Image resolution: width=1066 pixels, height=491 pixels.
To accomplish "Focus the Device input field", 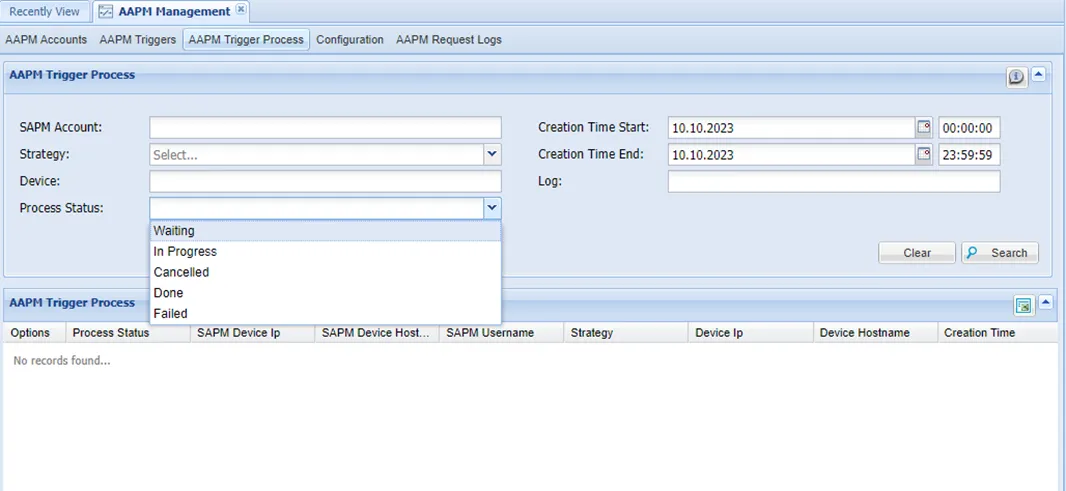I will point(325,181).
